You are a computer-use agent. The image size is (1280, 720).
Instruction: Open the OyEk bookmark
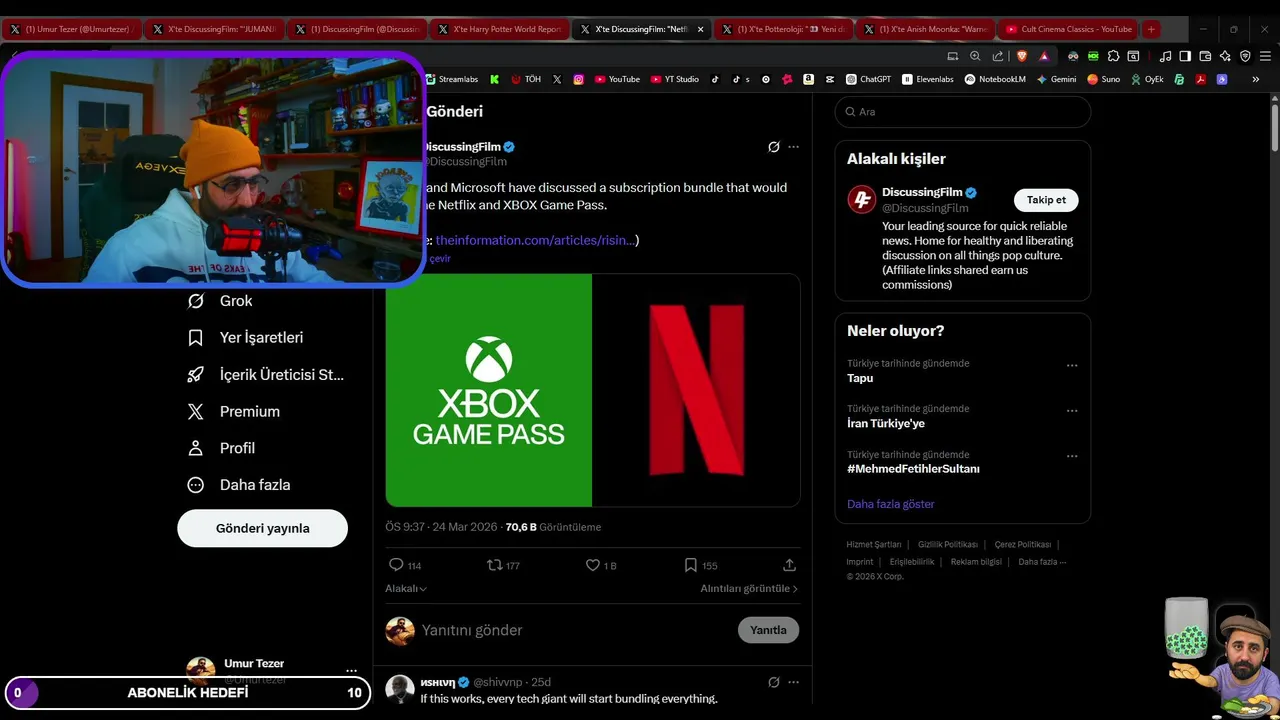pyautogui.click(x=1147, y=79)
